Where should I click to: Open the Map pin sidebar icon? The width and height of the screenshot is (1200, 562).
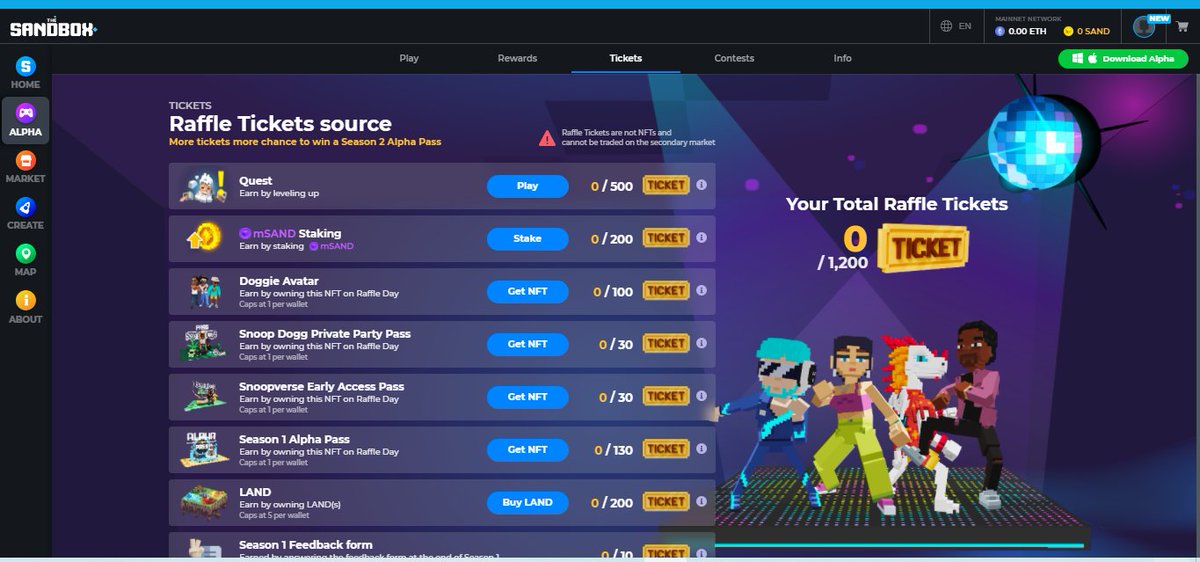click(x=25, y=253)
